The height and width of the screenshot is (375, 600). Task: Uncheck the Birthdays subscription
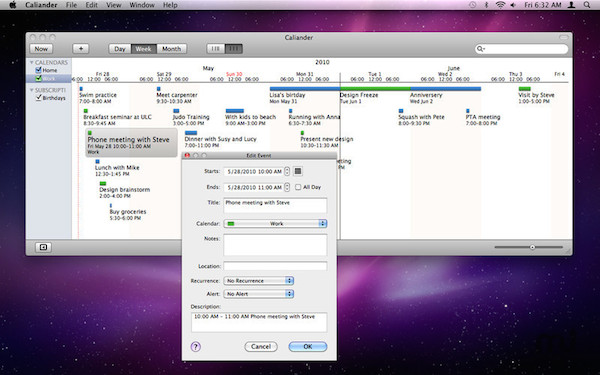coord(38,98)
